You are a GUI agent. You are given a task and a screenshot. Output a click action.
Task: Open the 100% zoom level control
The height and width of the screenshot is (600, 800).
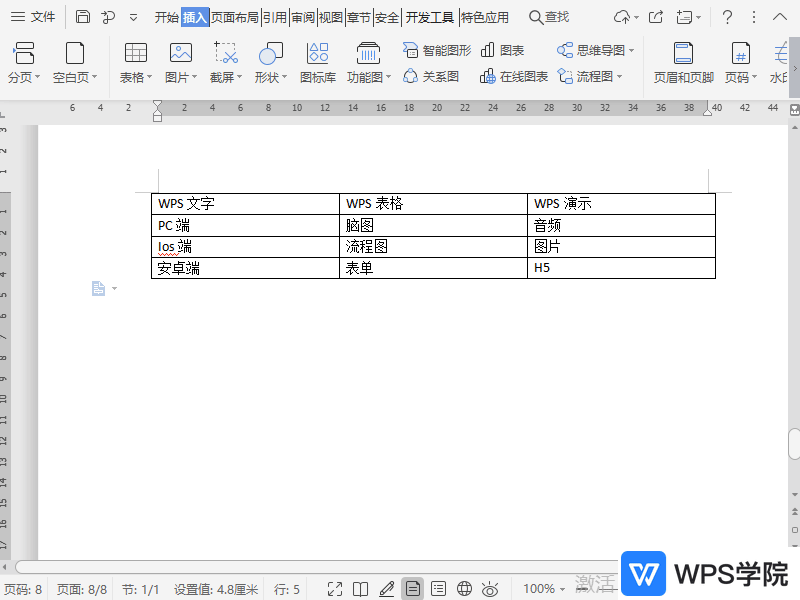click(541, 588)
